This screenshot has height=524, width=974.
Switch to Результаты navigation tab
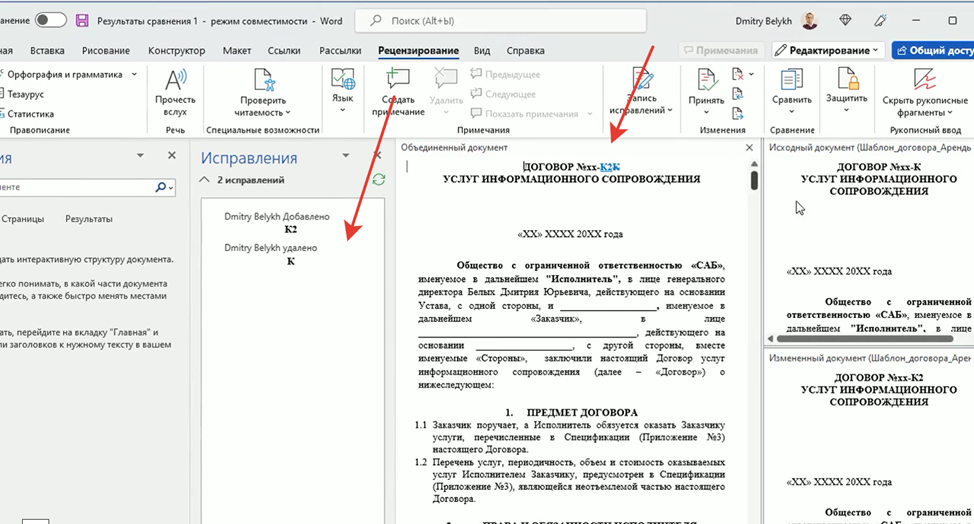point(89,219)
